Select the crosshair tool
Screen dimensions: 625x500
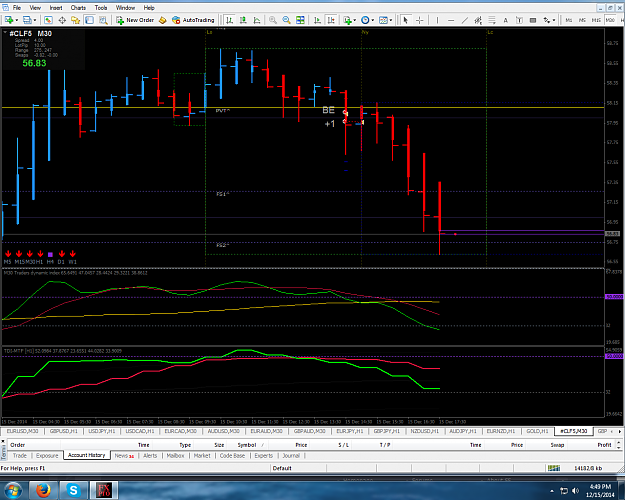click(420, 20)
